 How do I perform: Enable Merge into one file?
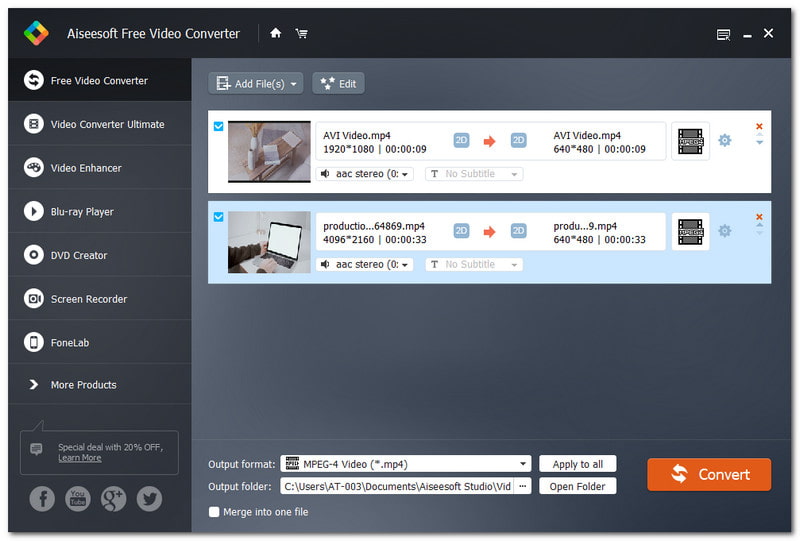click(x=214, y=512)
